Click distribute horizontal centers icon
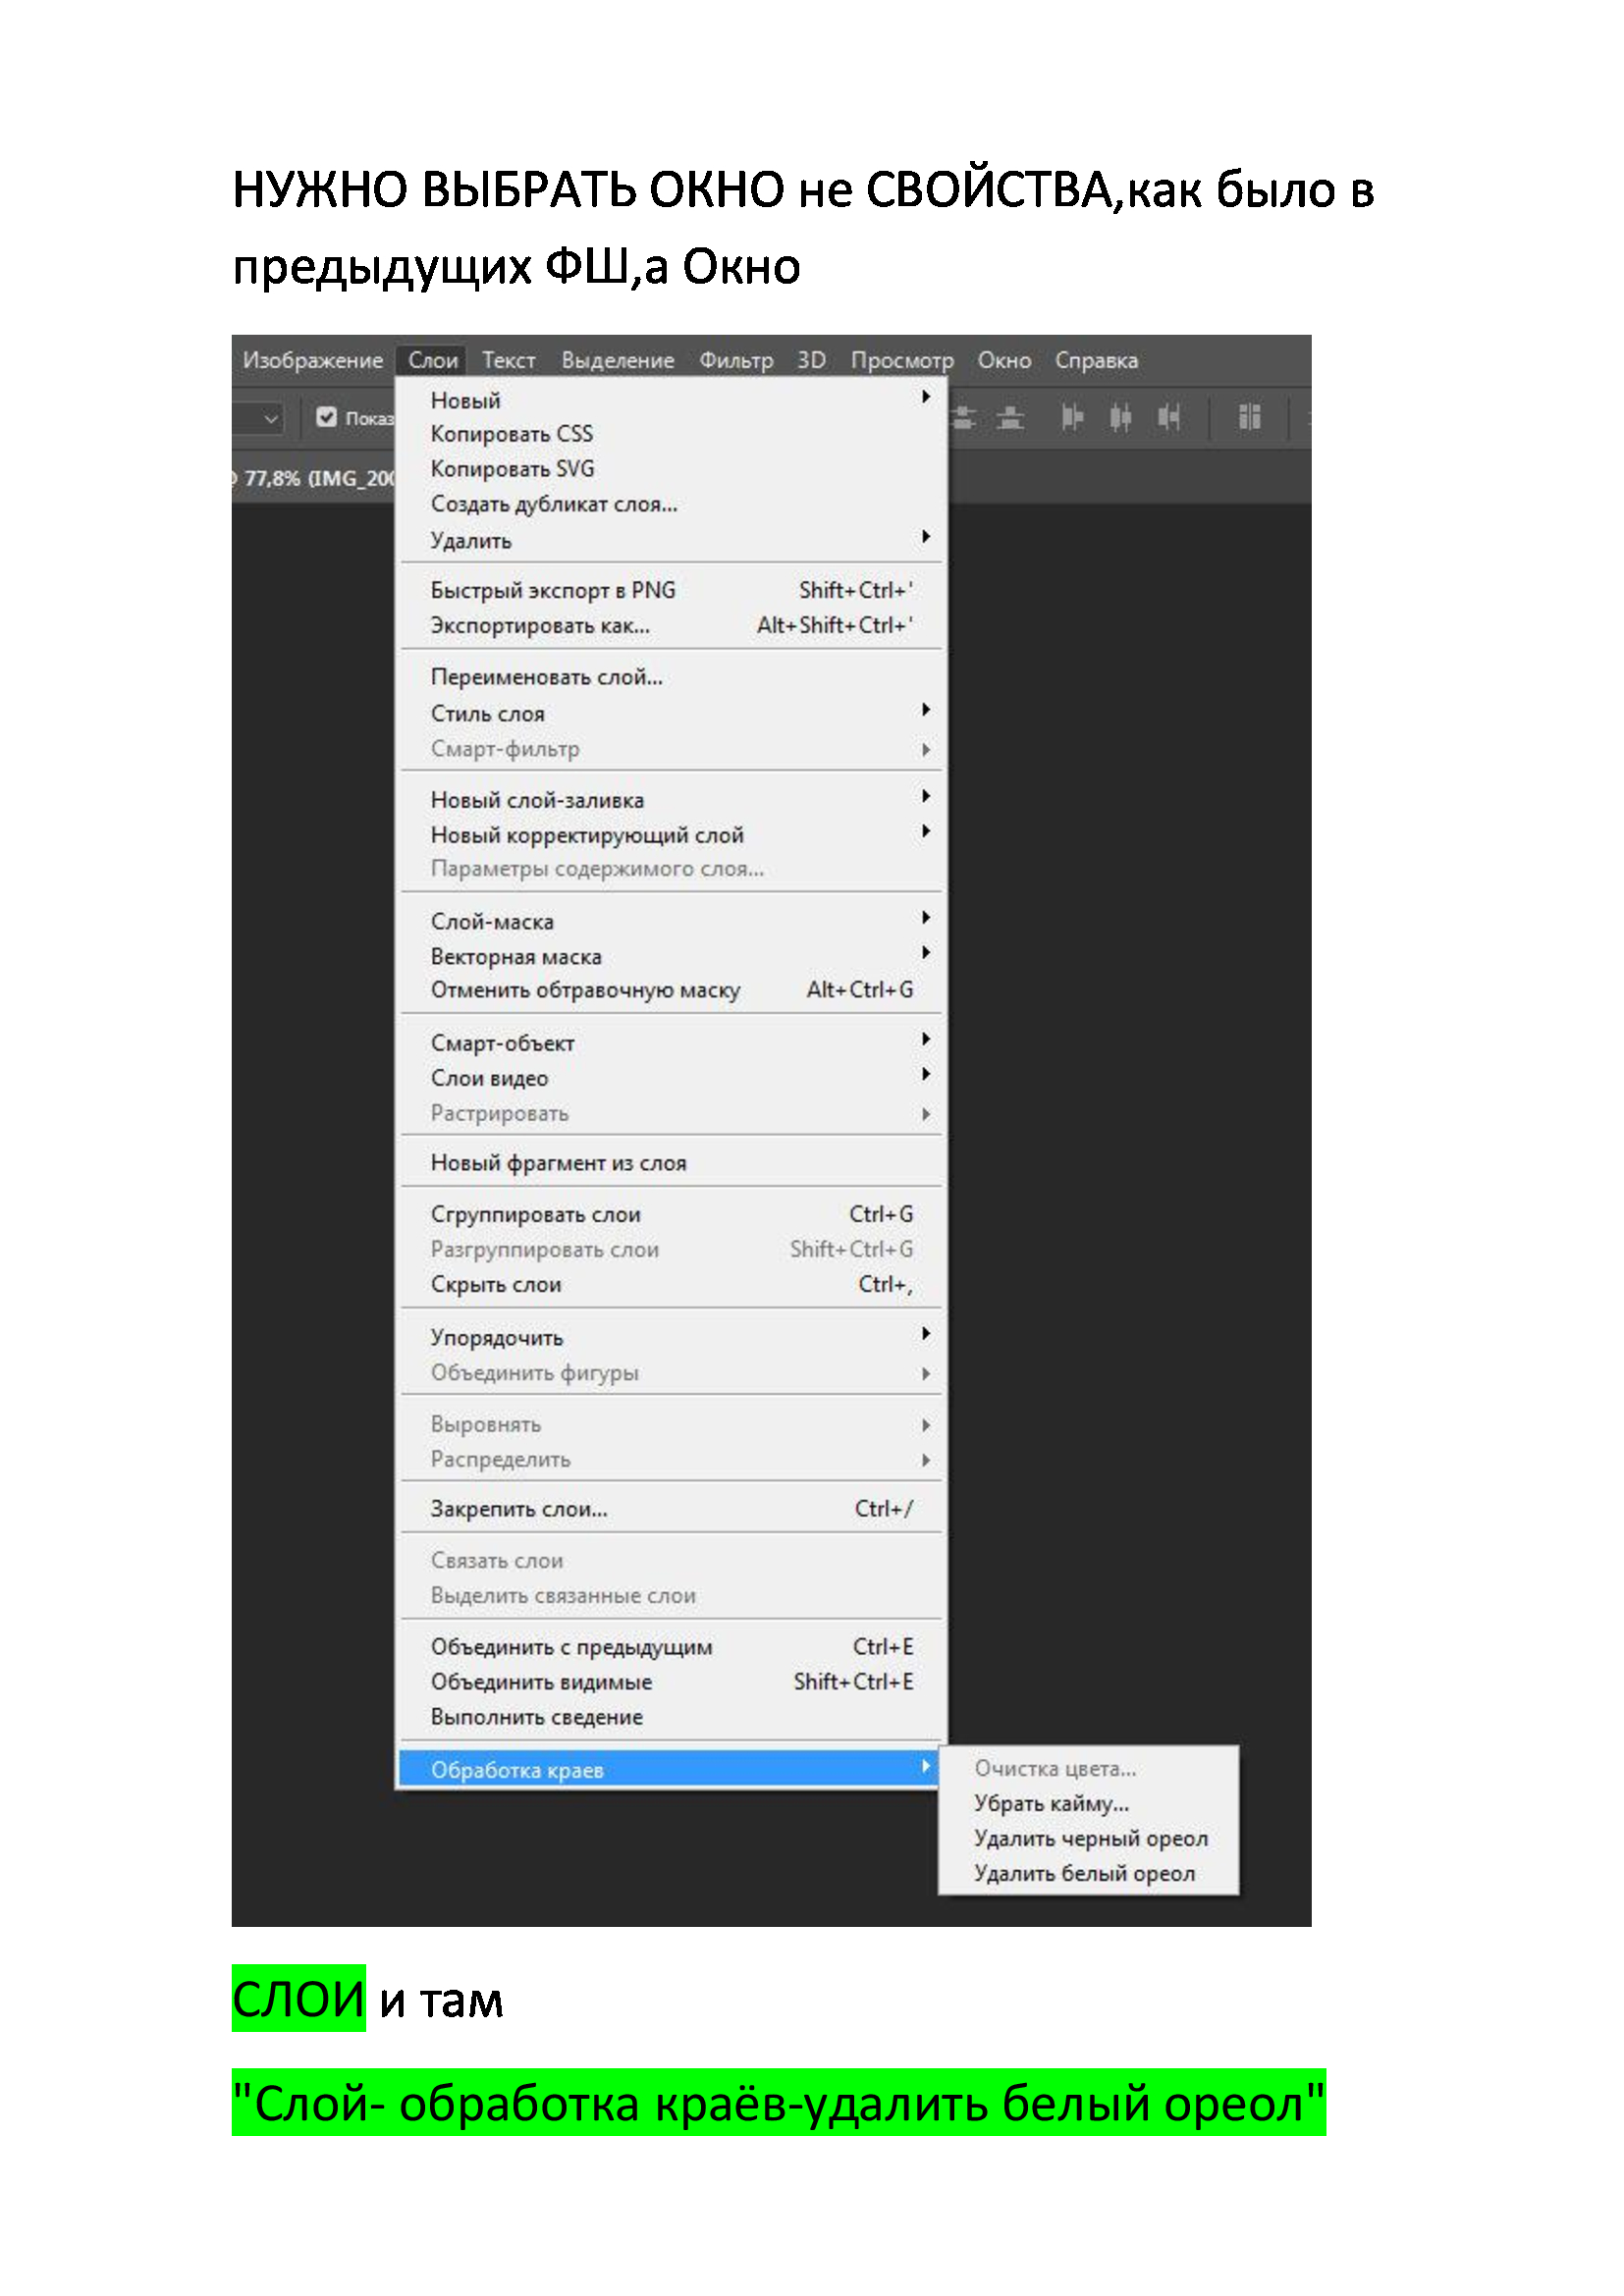Screen dimensions: 1624x2296 click(x=1120, y=417)
